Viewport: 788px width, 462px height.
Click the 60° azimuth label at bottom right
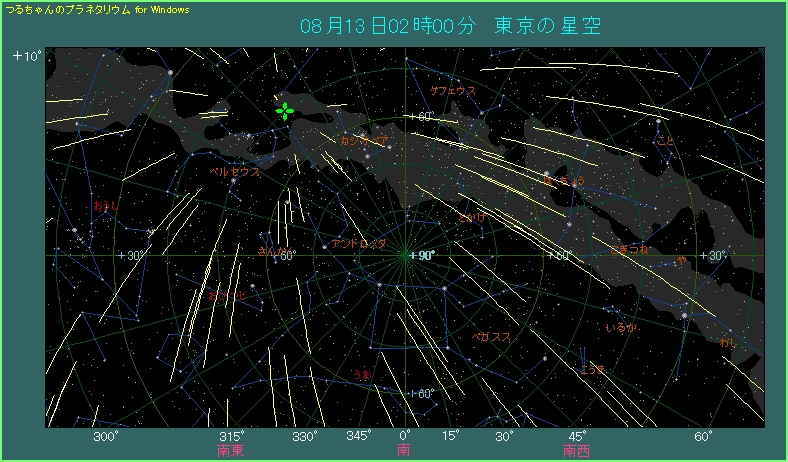pos(702,436)
